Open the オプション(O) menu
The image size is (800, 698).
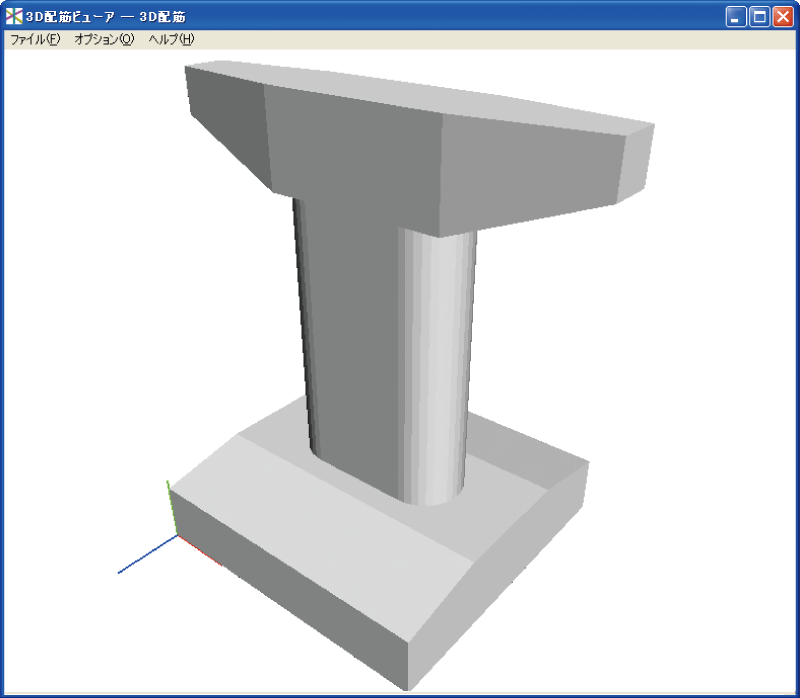pos(104,39)
